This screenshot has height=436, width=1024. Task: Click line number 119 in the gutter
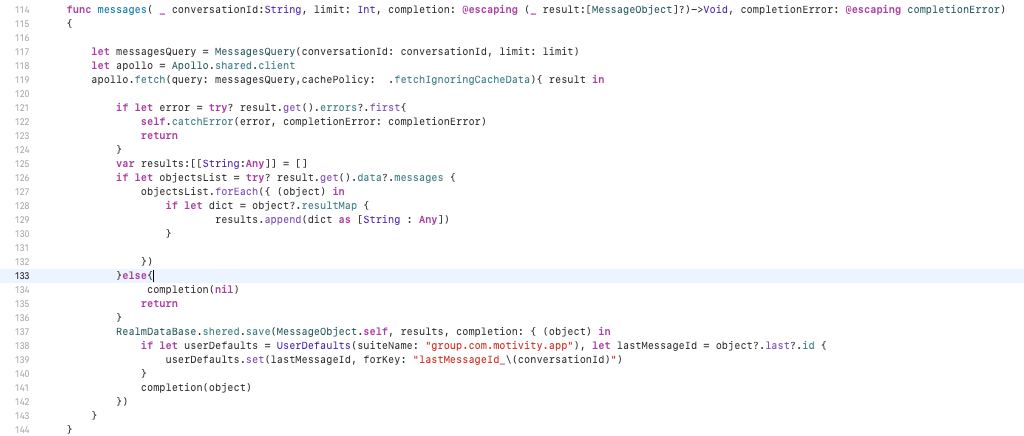pos(22,80)
